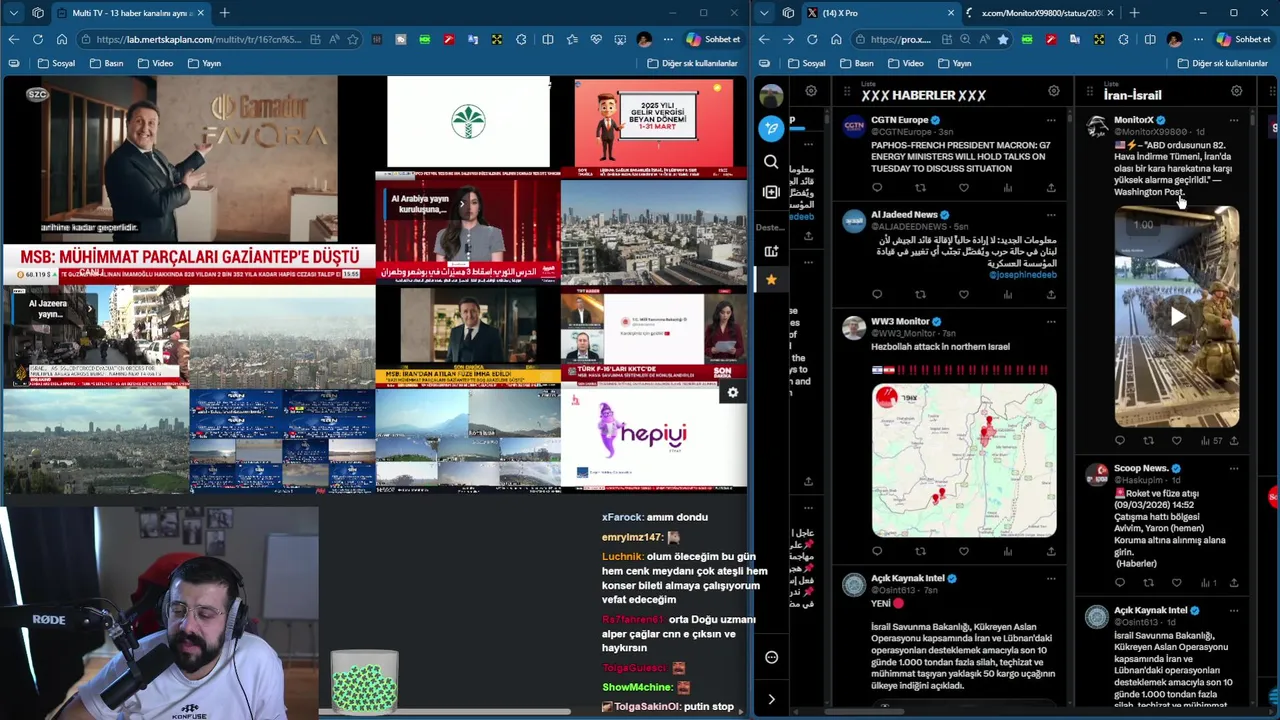Image resolution: width=1280 pixels, height=720 pixels.
Task: View analytics of Al Jadeed News post
Action: 1007,294
